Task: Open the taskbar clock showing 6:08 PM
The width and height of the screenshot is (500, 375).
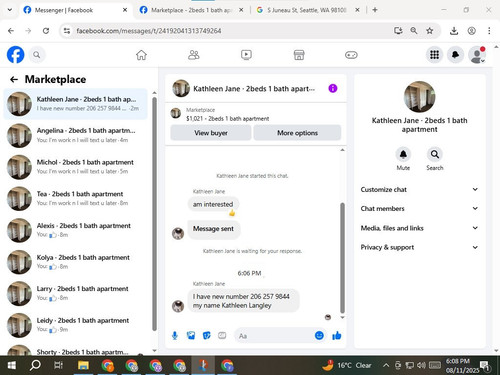Action: click(x=462, y=365)
